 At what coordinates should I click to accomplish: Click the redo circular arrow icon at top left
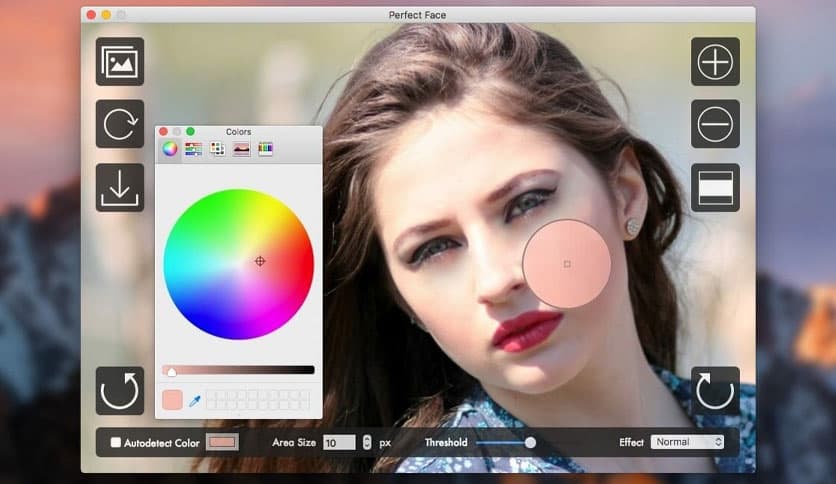click(x=120, y=124)
